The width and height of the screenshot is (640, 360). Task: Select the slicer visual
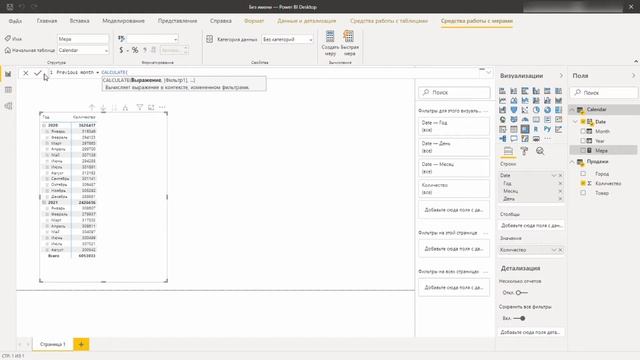[502, 129]
